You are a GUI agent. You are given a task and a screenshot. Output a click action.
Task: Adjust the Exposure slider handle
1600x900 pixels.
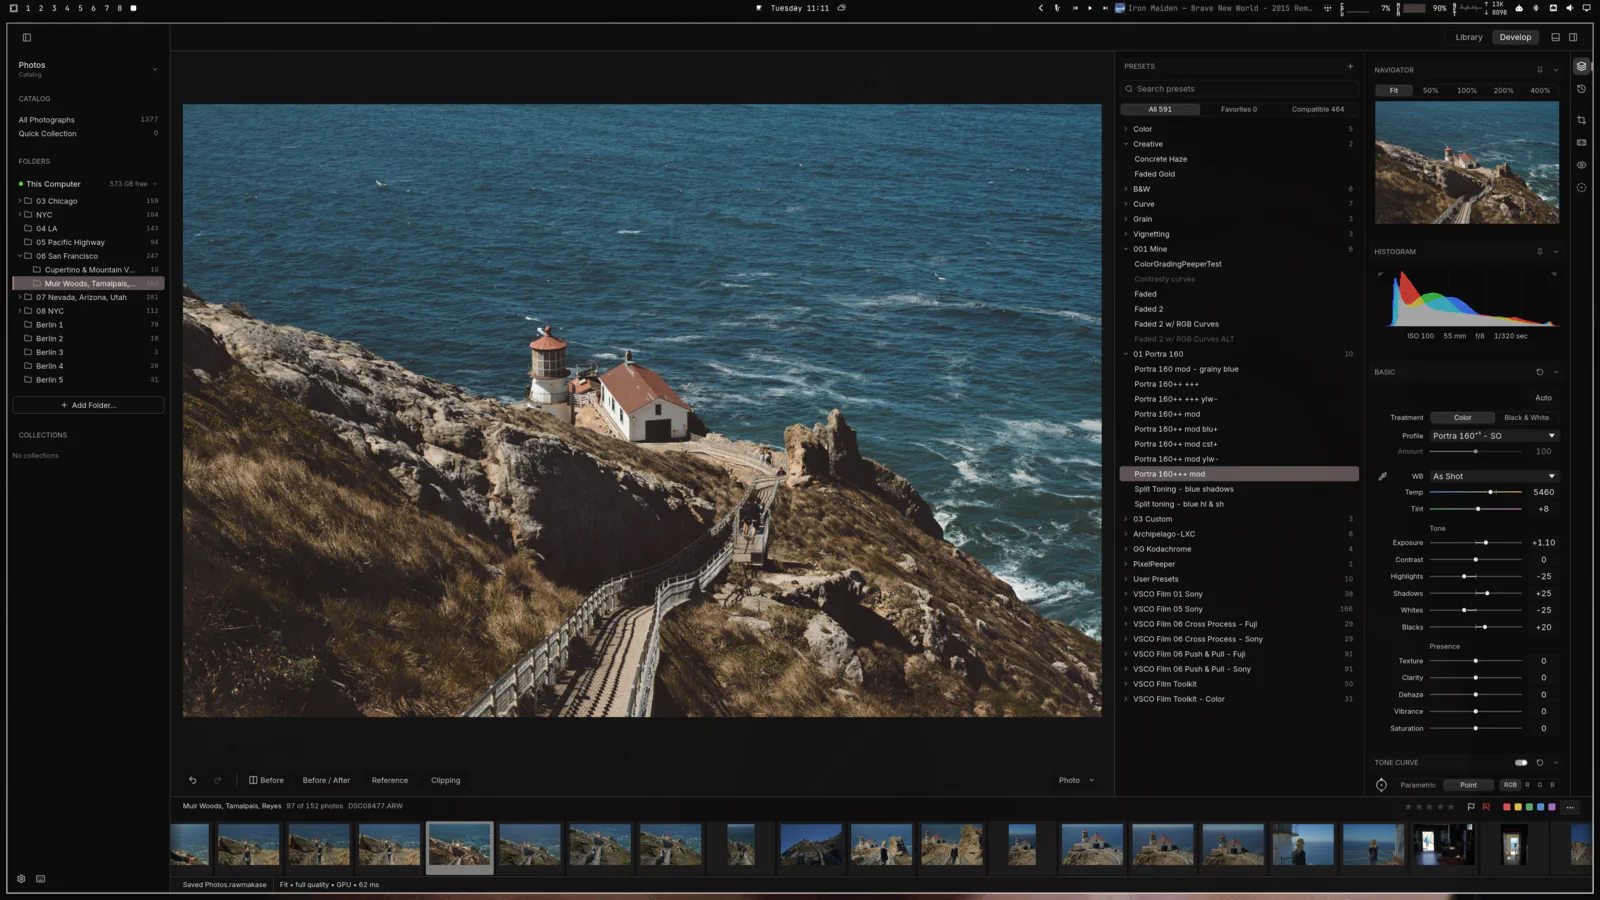point(1486,543)
